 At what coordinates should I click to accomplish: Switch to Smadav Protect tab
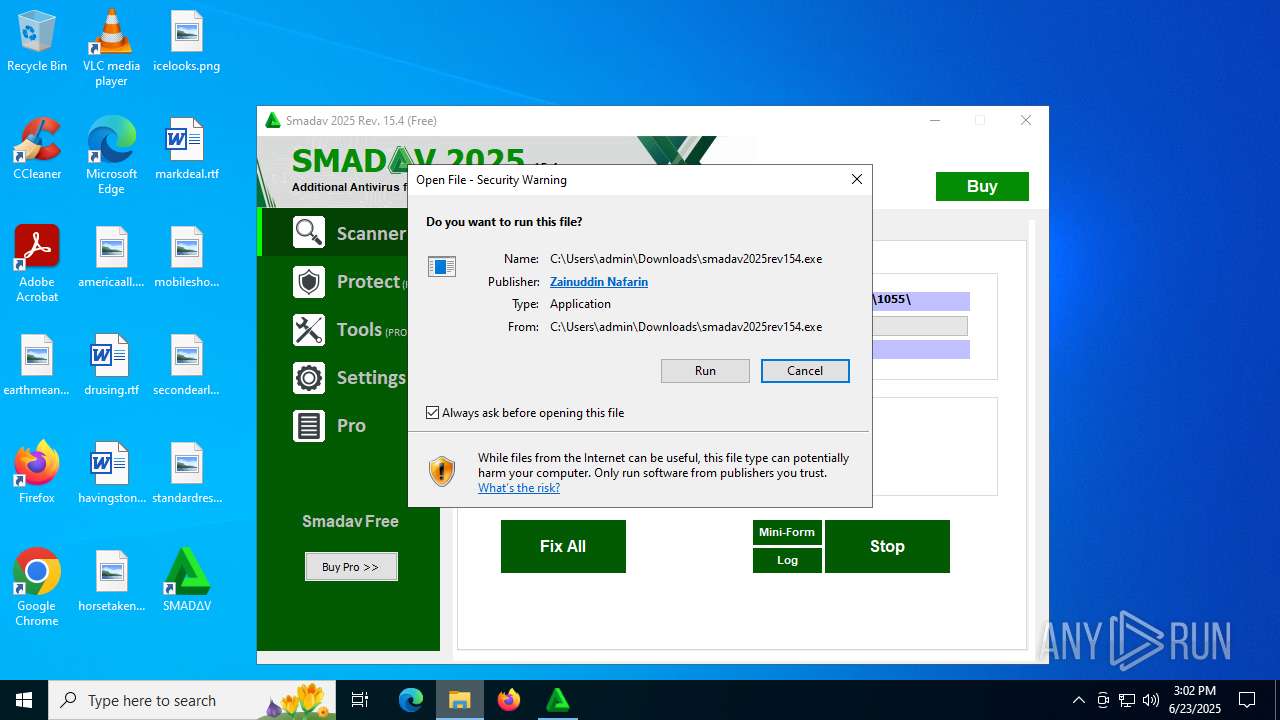pos(349,282)
